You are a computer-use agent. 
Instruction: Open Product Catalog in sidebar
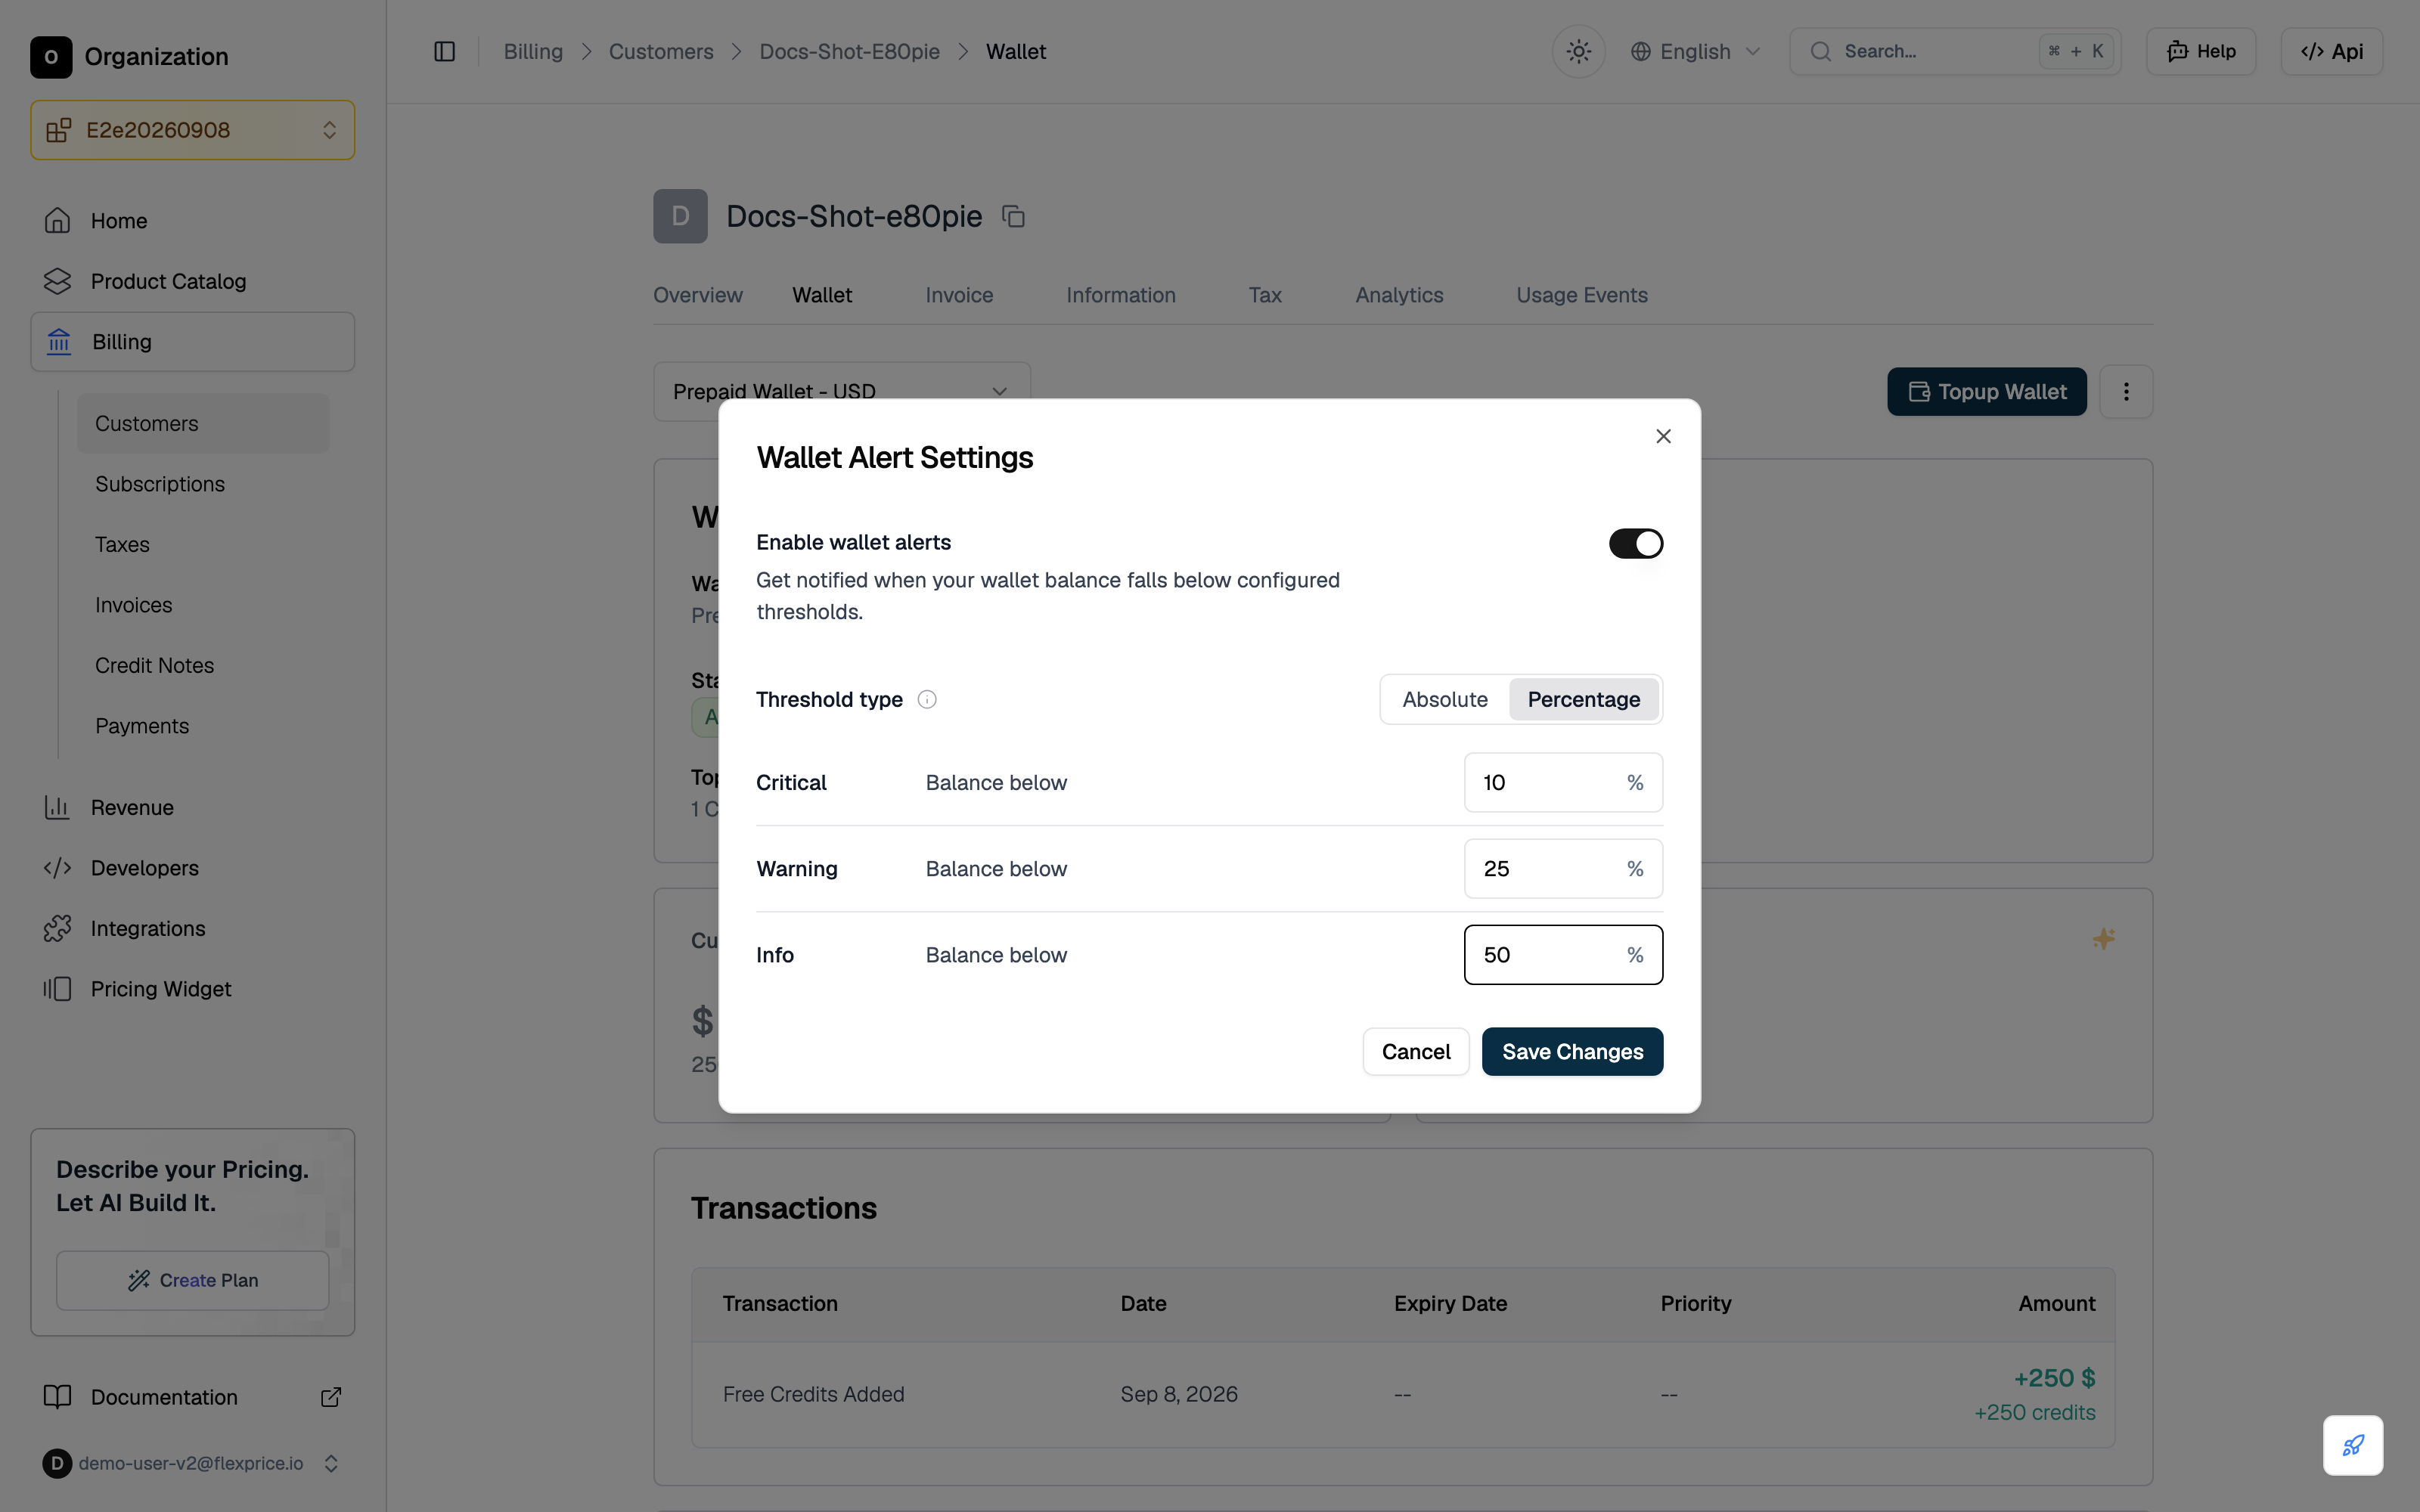pos(192,281)
